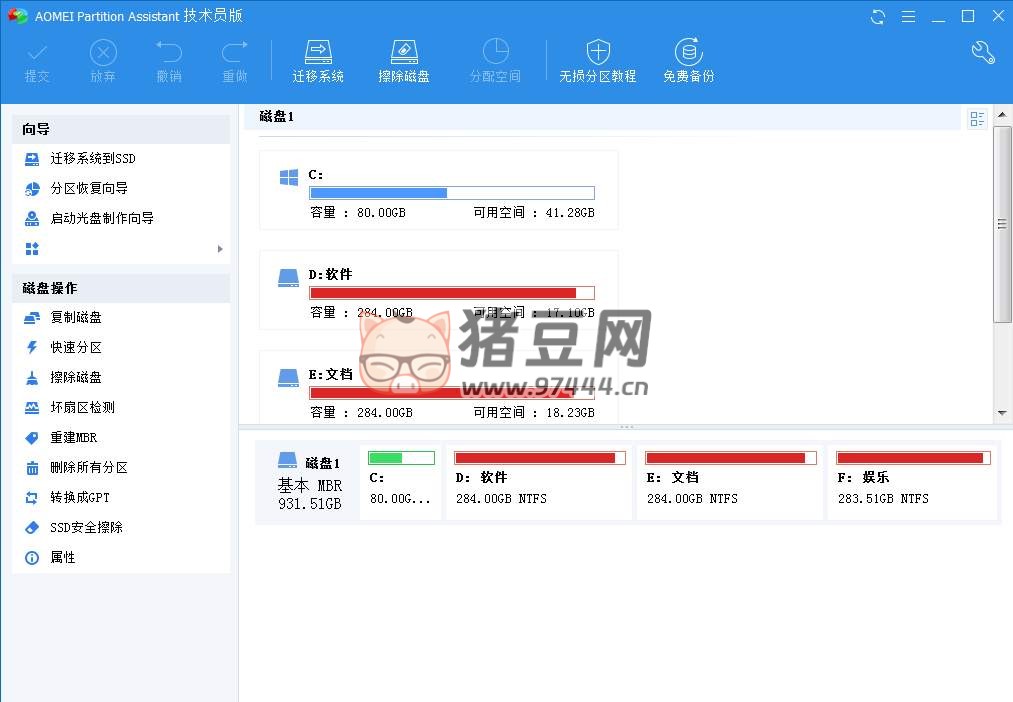The image size is (1013, 702).
Task: Select 转换成GPT operation
Action: pos(80,498)
